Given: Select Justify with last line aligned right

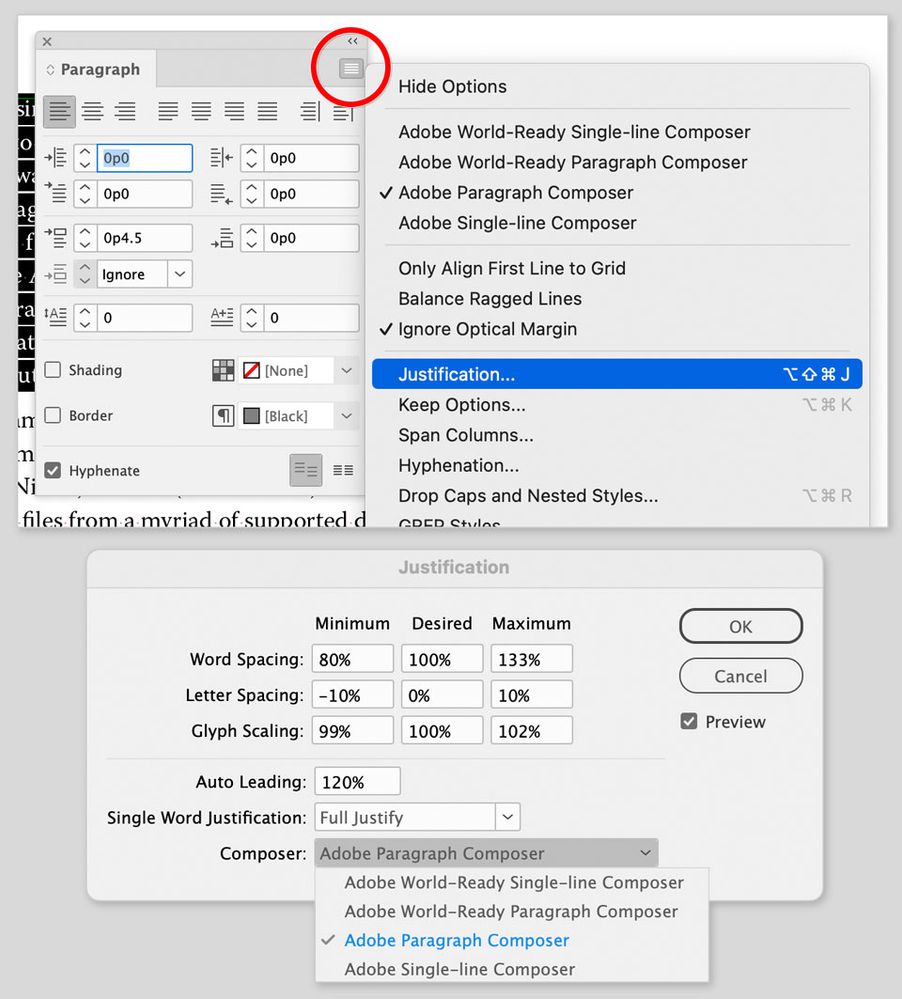Looking at the screenshot, I should [x=234, y=111].
